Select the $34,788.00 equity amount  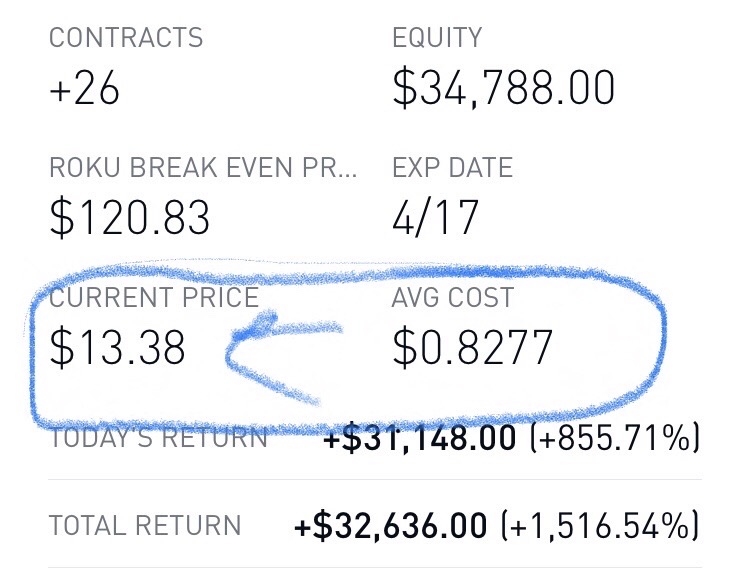coord(503,88)
